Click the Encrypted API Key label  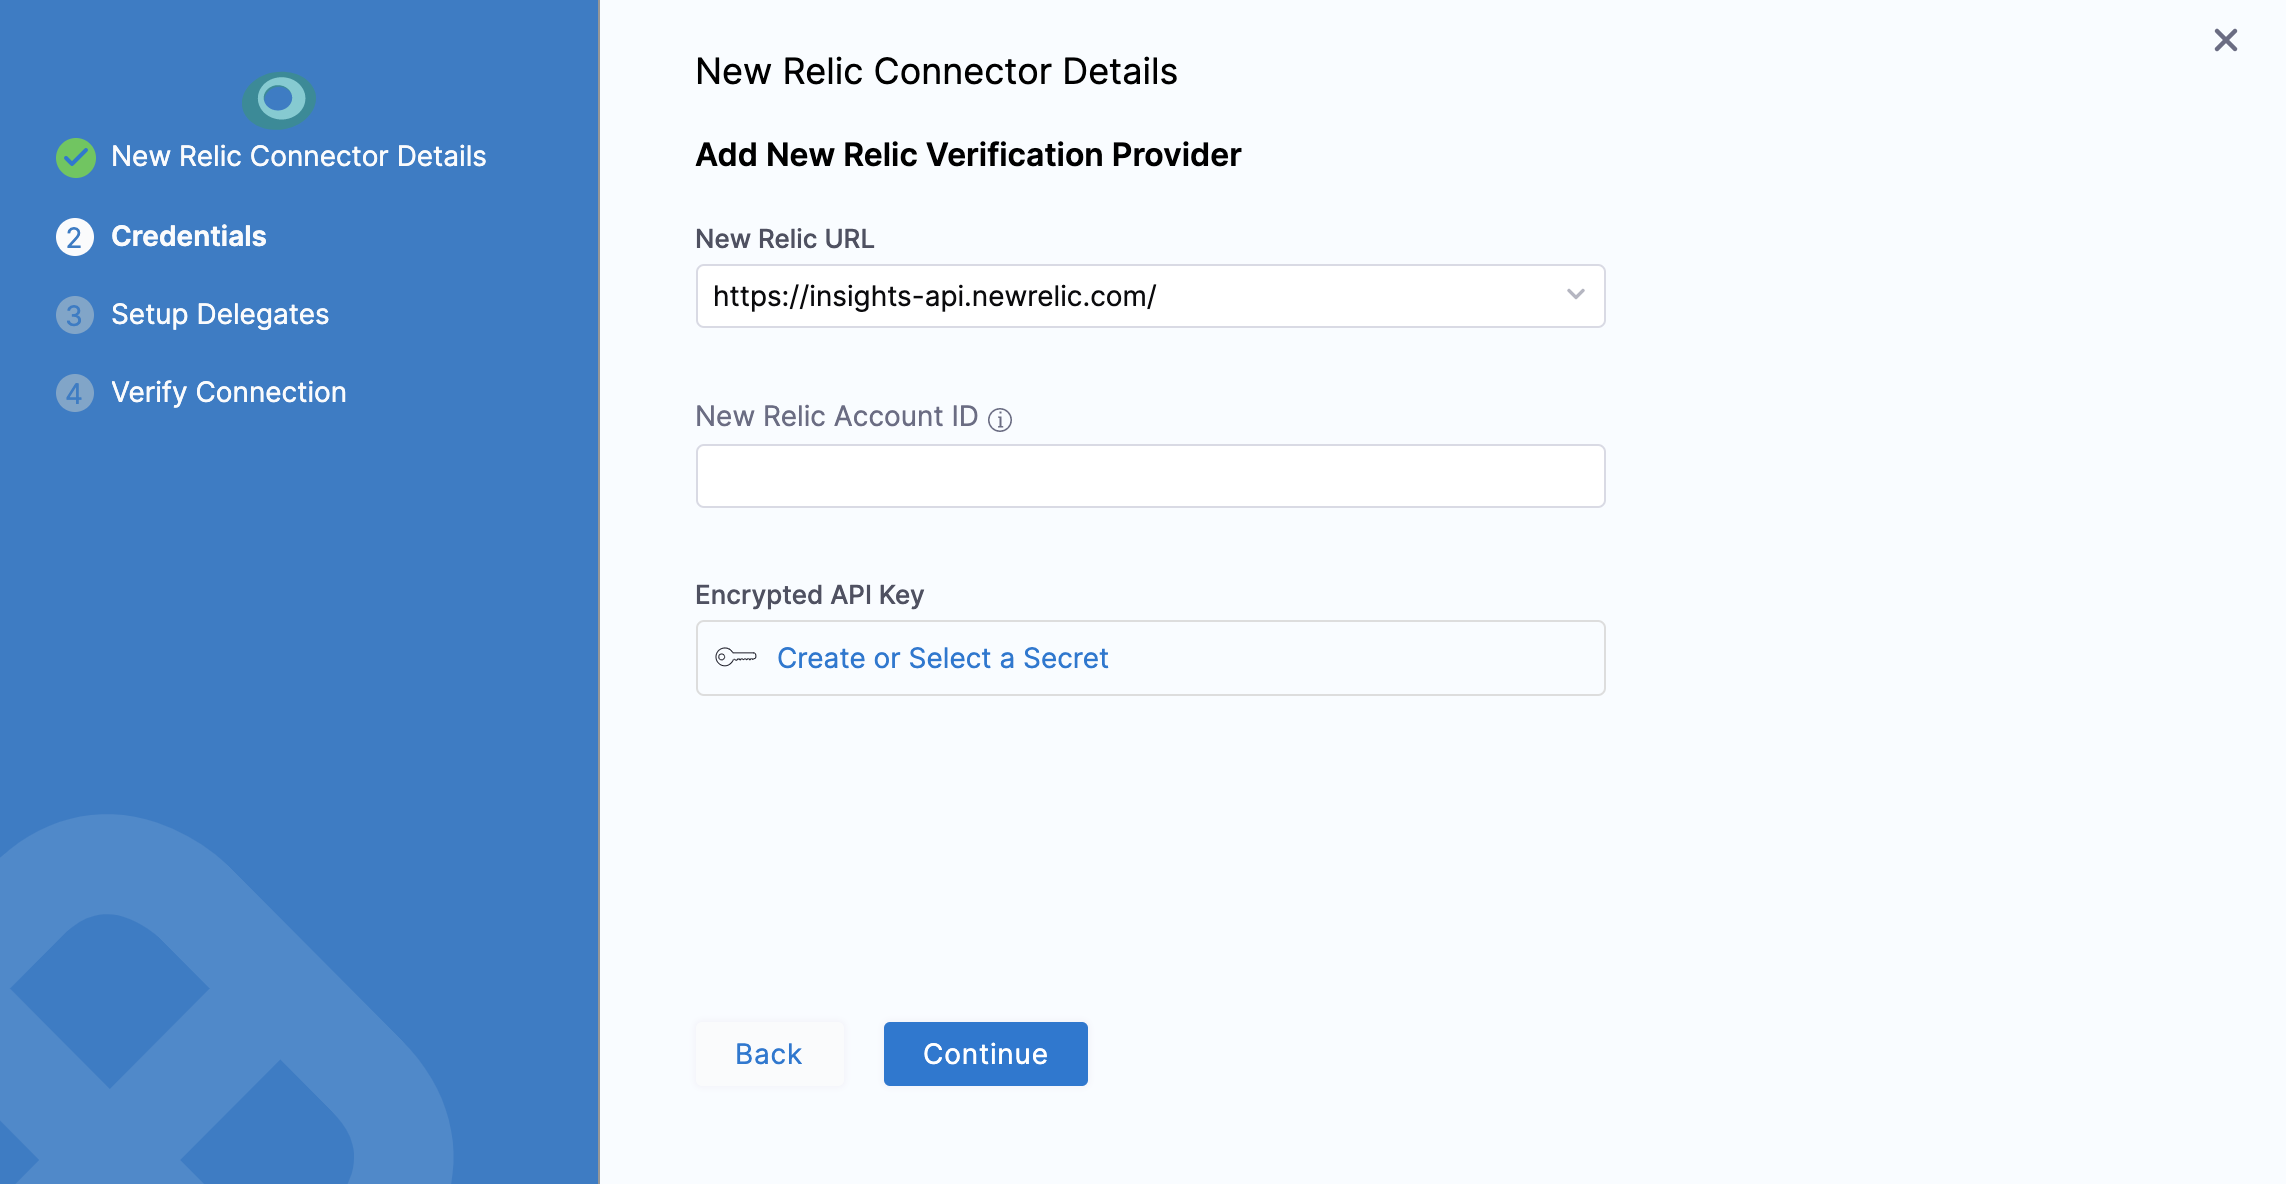point(809,595)
